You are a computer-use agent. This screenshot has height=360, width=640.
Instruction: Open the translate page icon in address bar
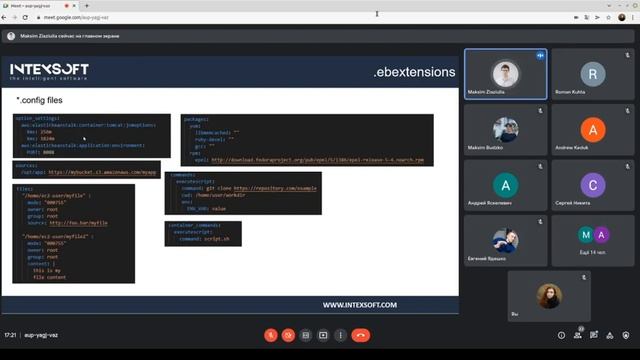587,18
